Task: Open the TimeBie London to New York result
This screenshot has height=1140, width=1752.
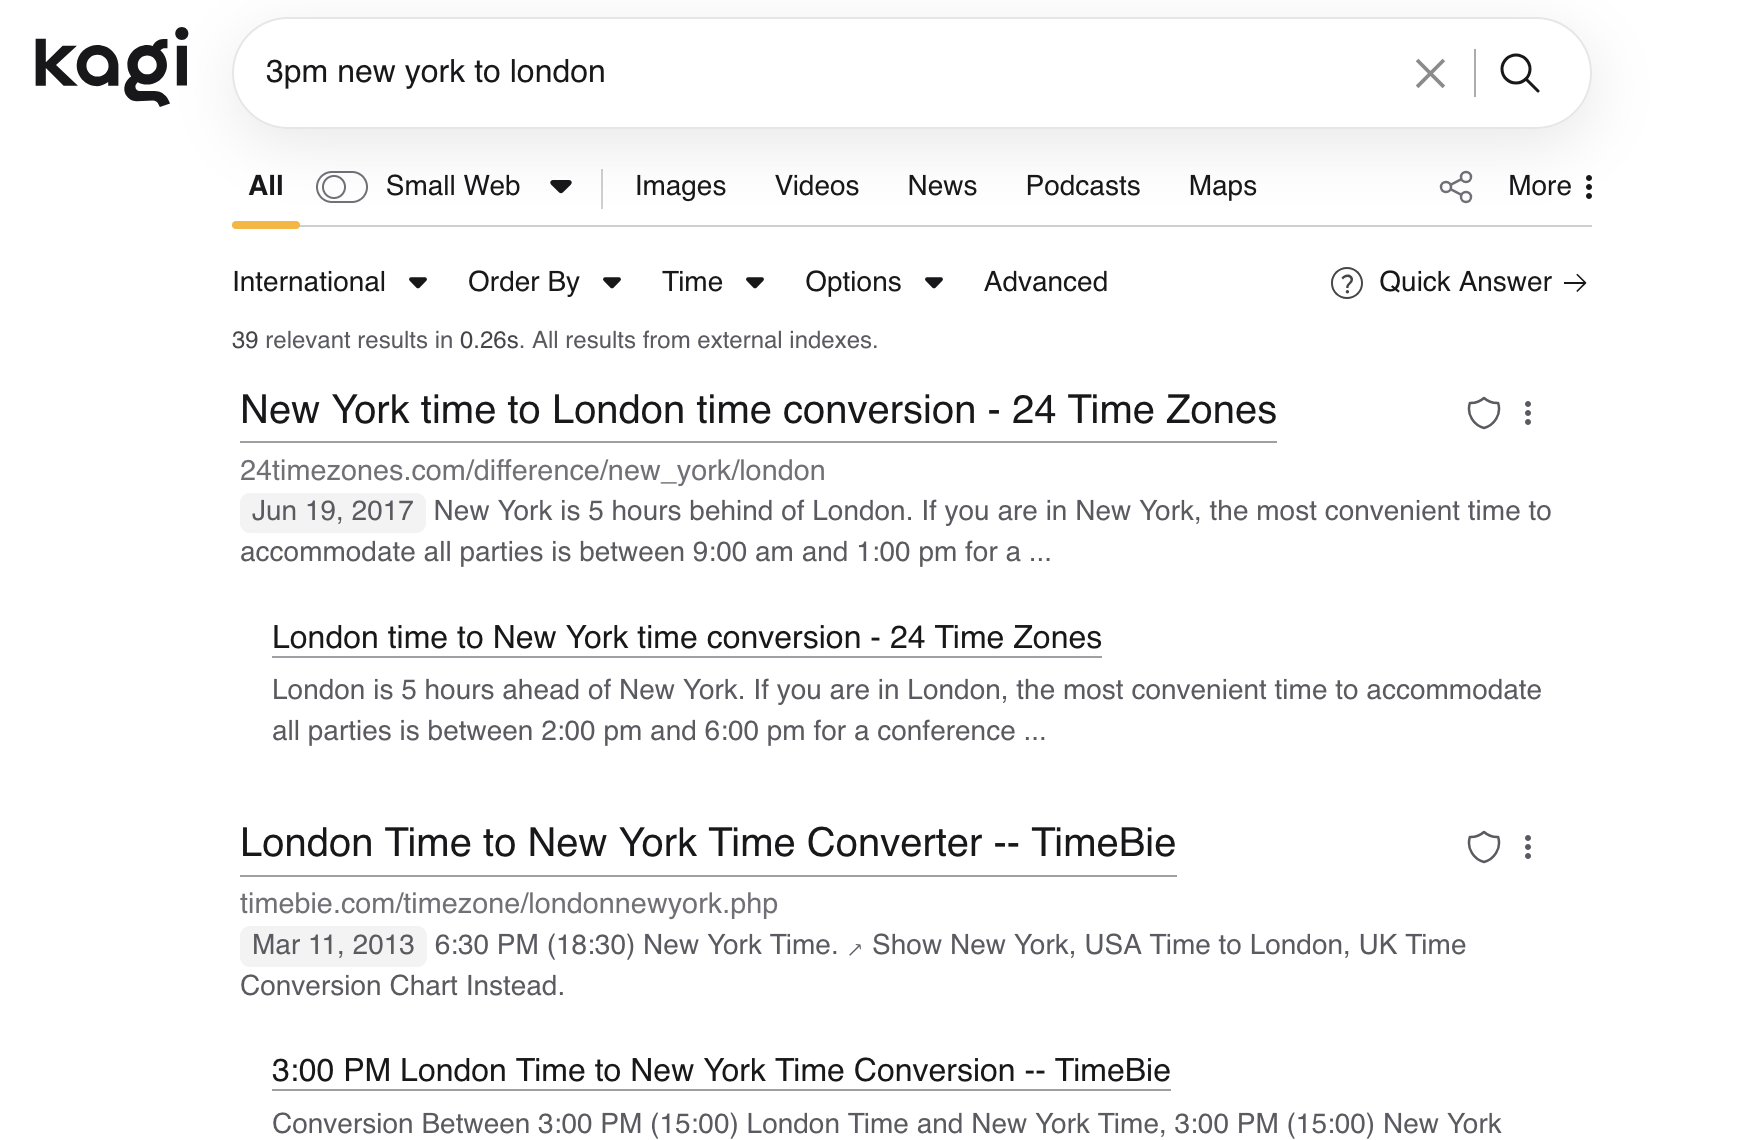Action: coord(707,843)
